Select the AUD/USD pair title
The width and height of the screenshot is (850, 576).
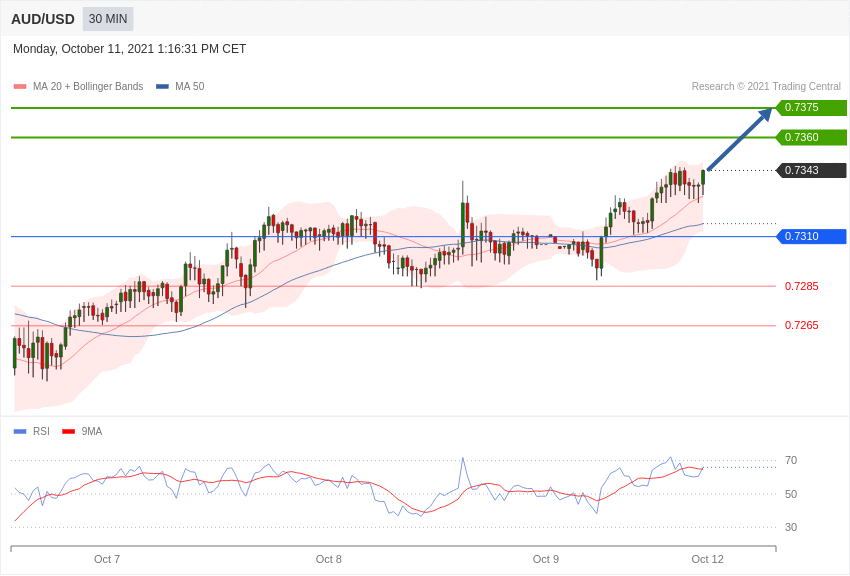click(43, 20)
